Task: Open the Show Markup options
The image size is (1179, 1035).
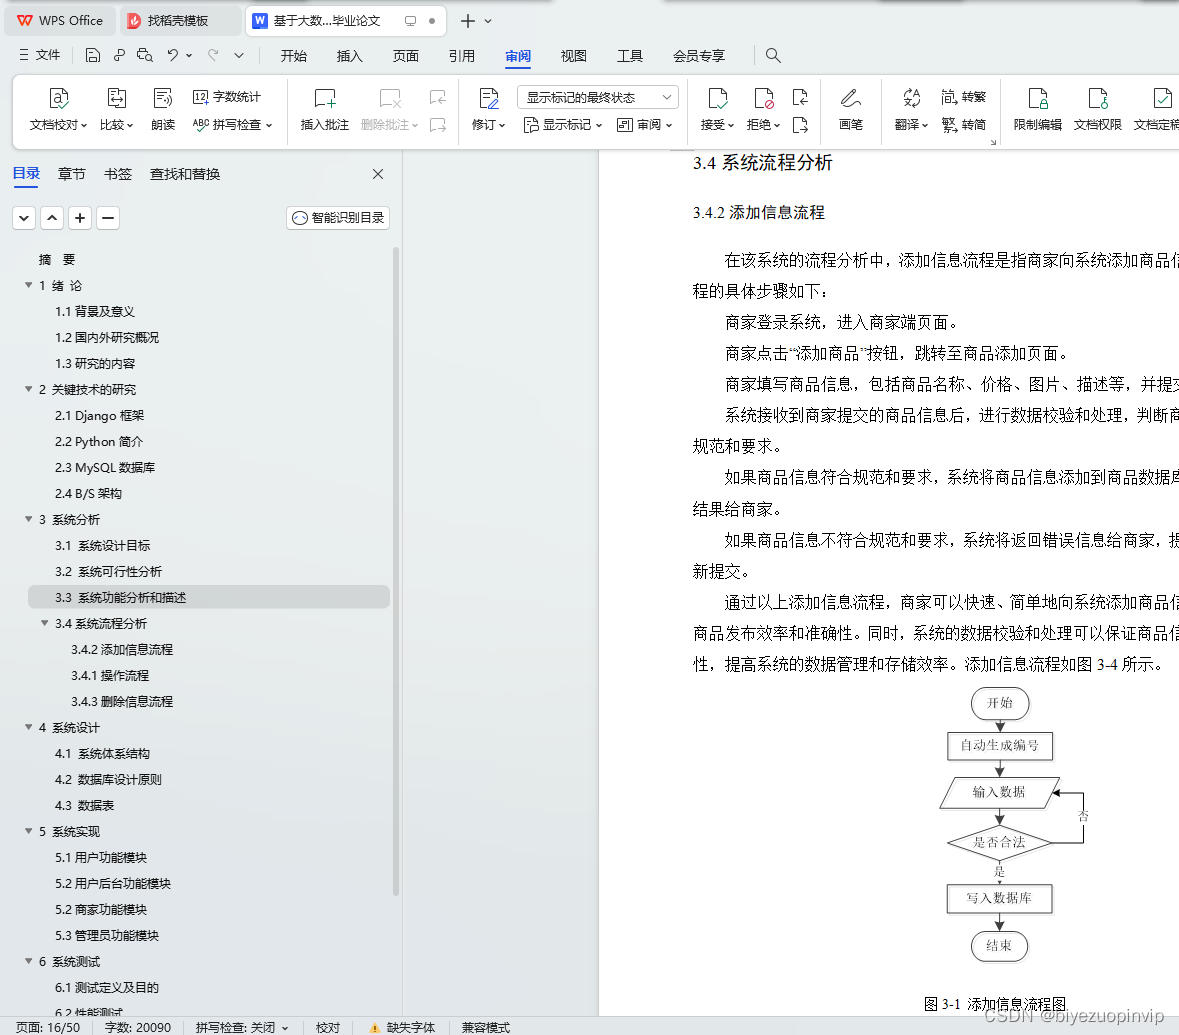Action: (562, 125)
